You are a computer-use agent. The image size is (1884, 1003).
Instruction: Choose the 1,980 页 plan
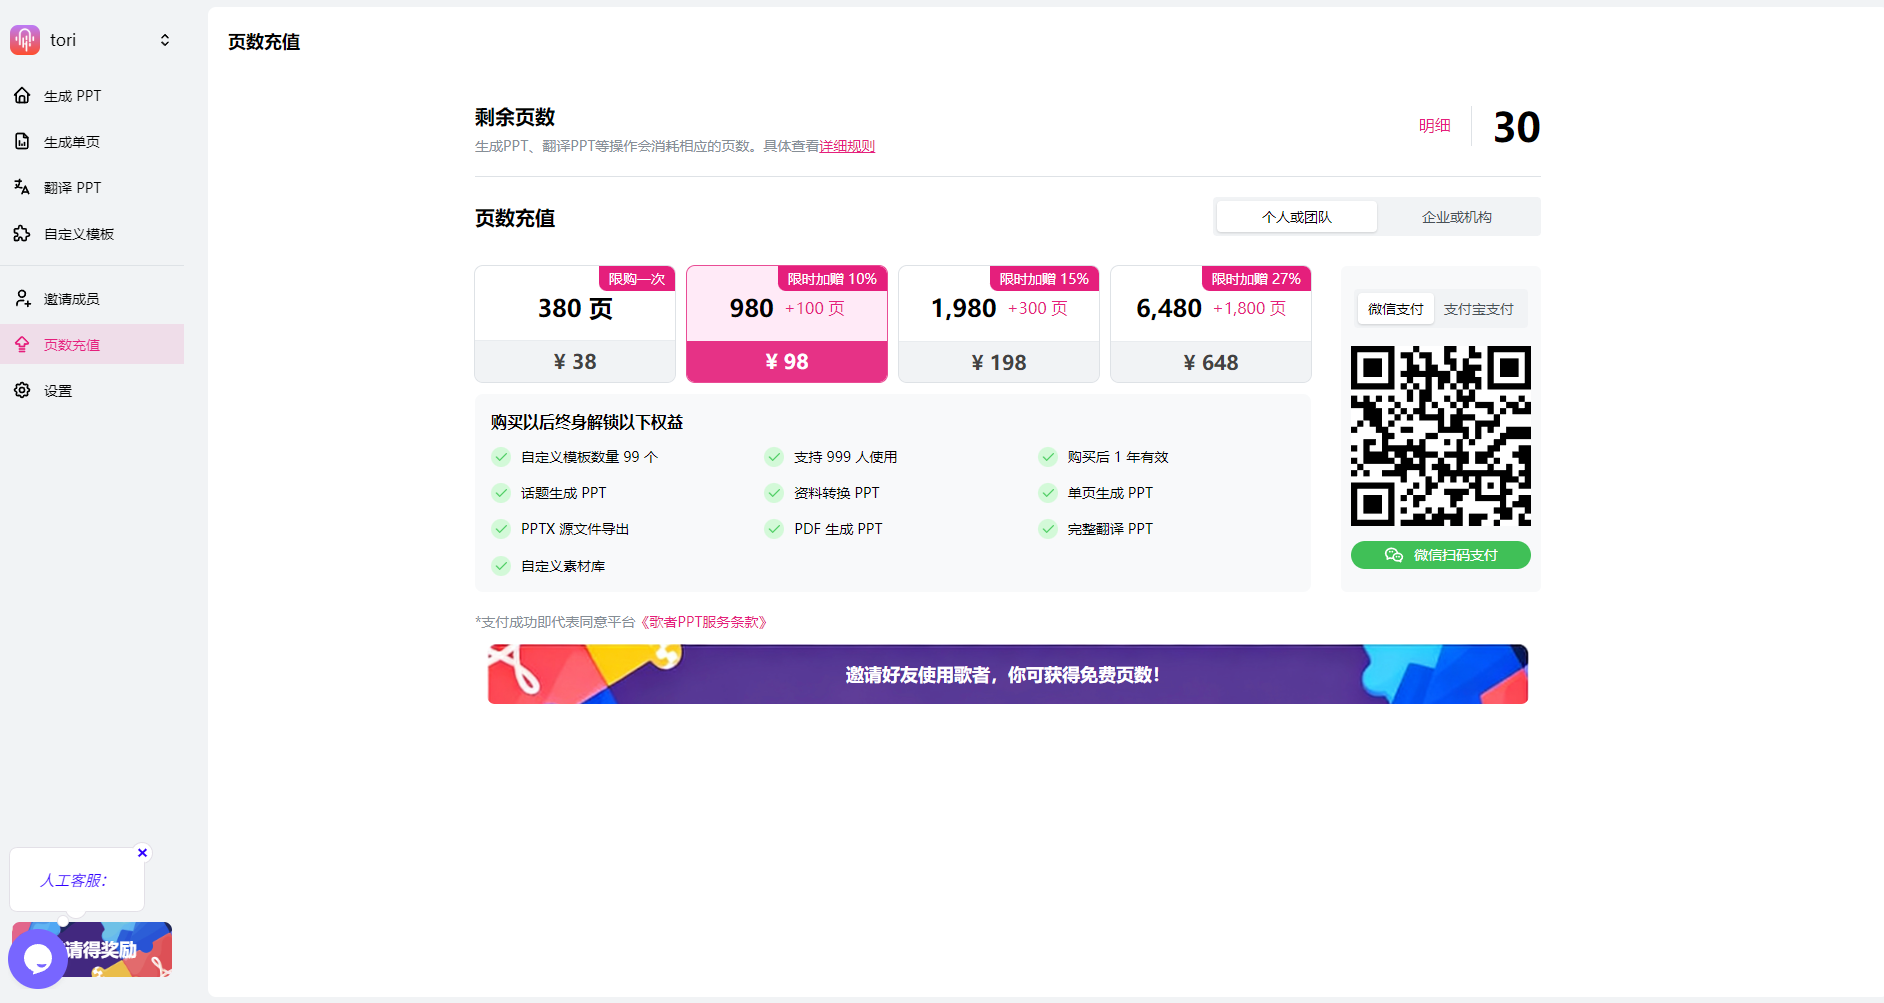point(998,323)
